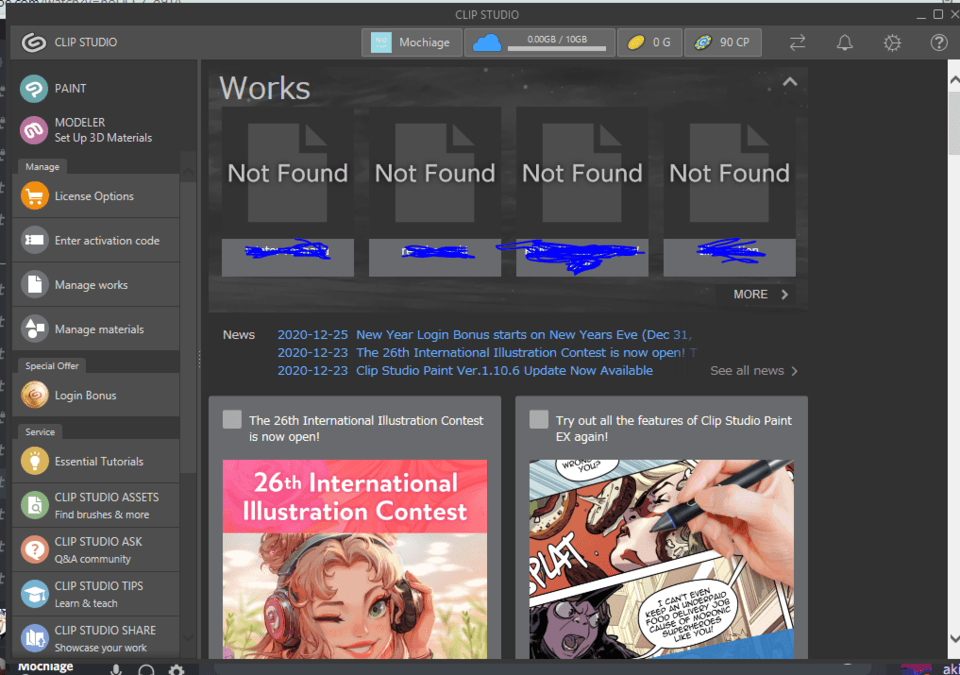Open the Ver.1.10.6 Update news link
The image size is (960, 675).
504,371
